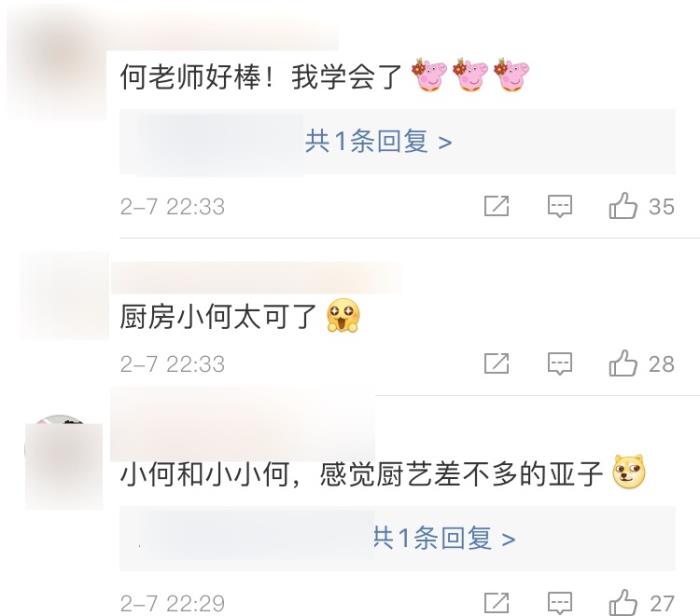700x616 pixels.
Task: Open the first commenter's blurred avatar
Action: click(x=58, y=67)
